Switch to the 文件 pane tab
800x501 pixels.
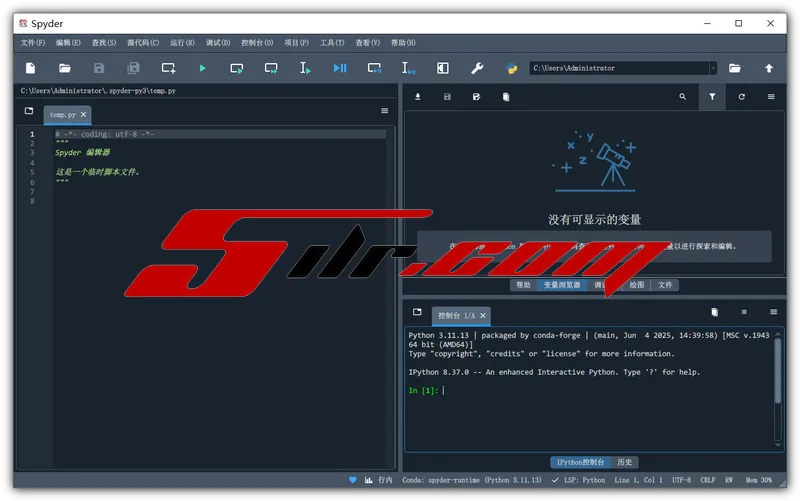coord(665,285)
